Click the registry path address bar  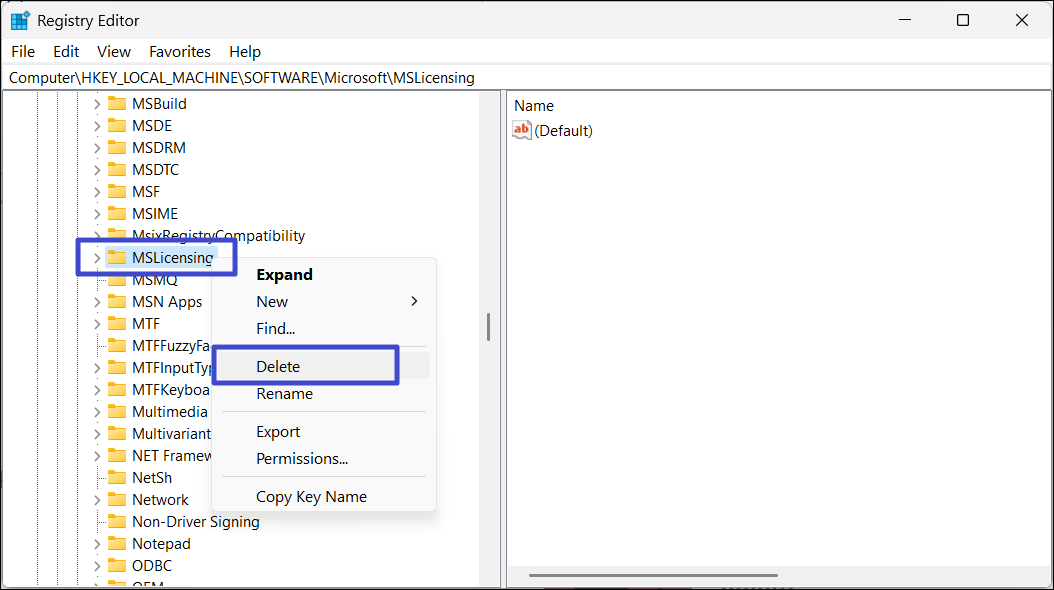[x=500, y=77]
